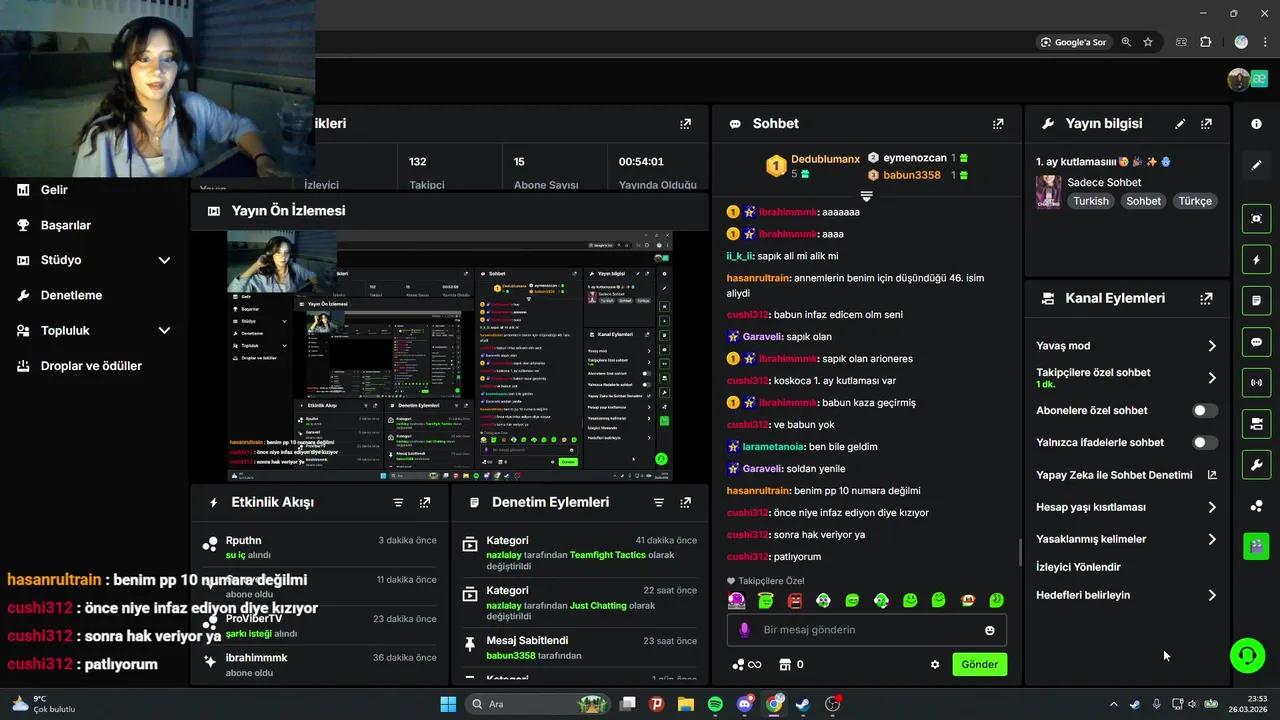Click the Sadece Sohbet category thumbnail
Screen dimensions: 1280x720
pos(1049,192)
